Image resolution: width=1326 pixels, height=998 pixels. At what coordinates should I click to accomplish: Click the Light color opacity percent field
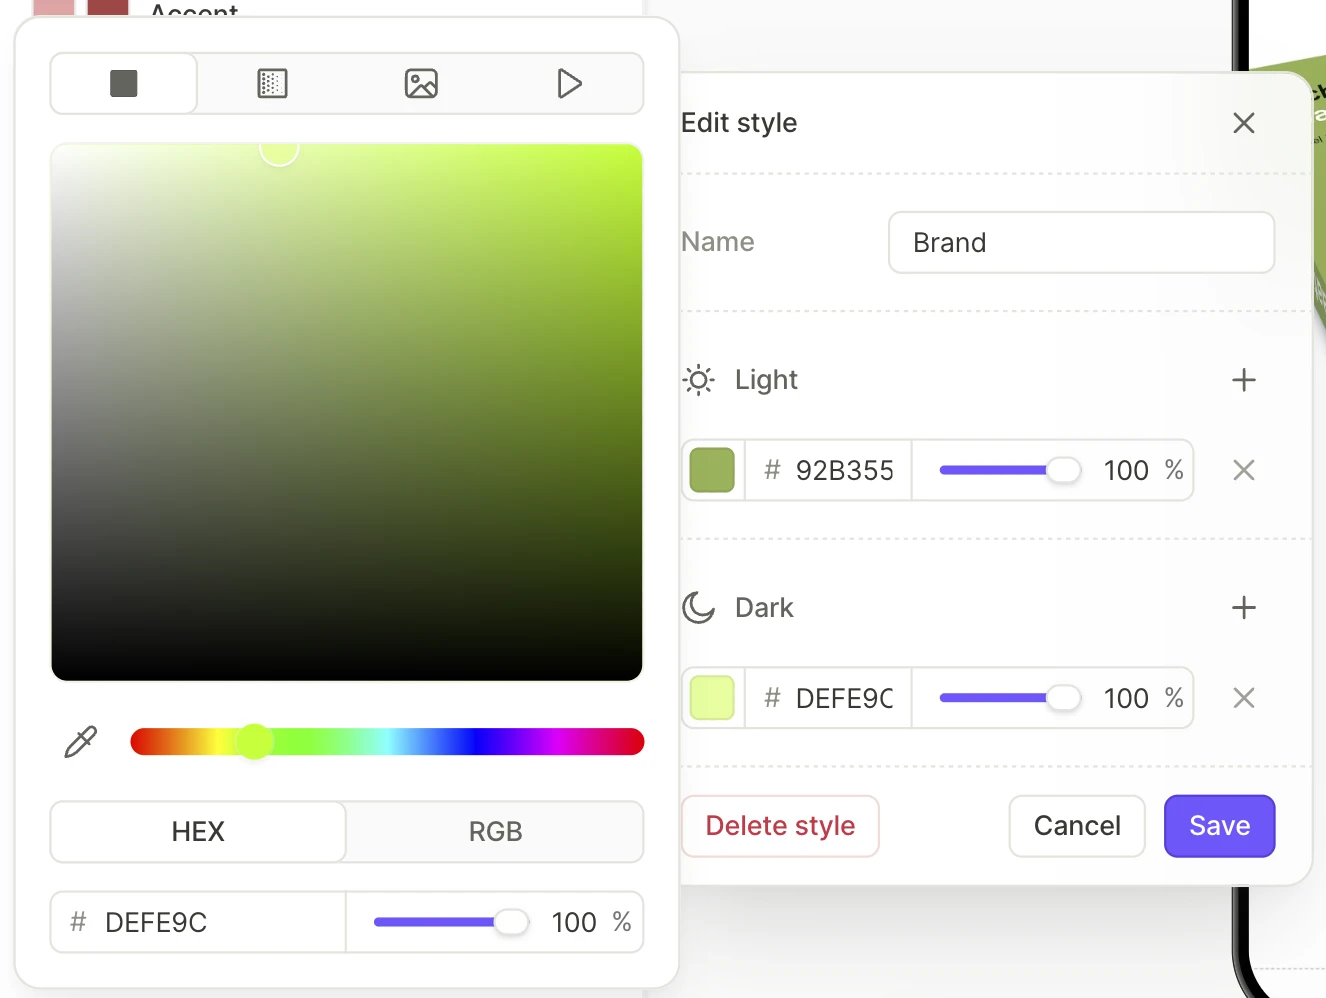pyautogui.click(x=1126, y=470)
